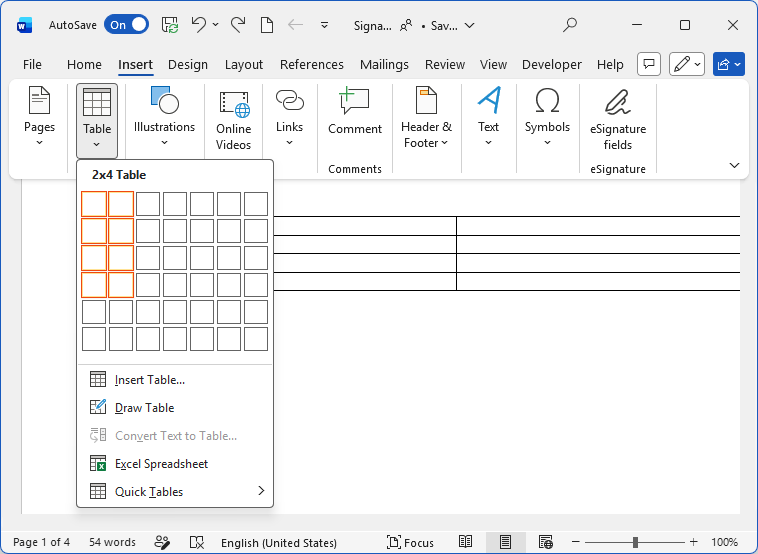
Task: Switch to the View tab
Action: pos(493,64)
